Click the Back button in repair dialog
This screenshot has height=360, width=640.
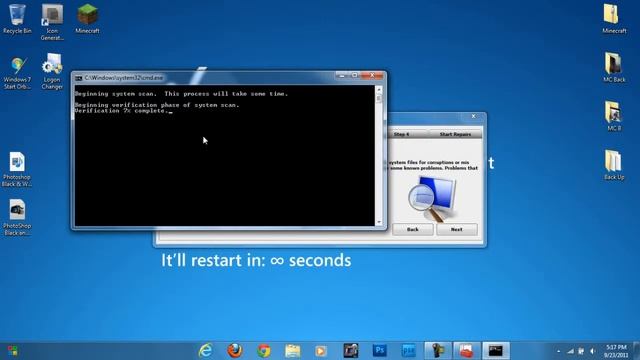413,229
